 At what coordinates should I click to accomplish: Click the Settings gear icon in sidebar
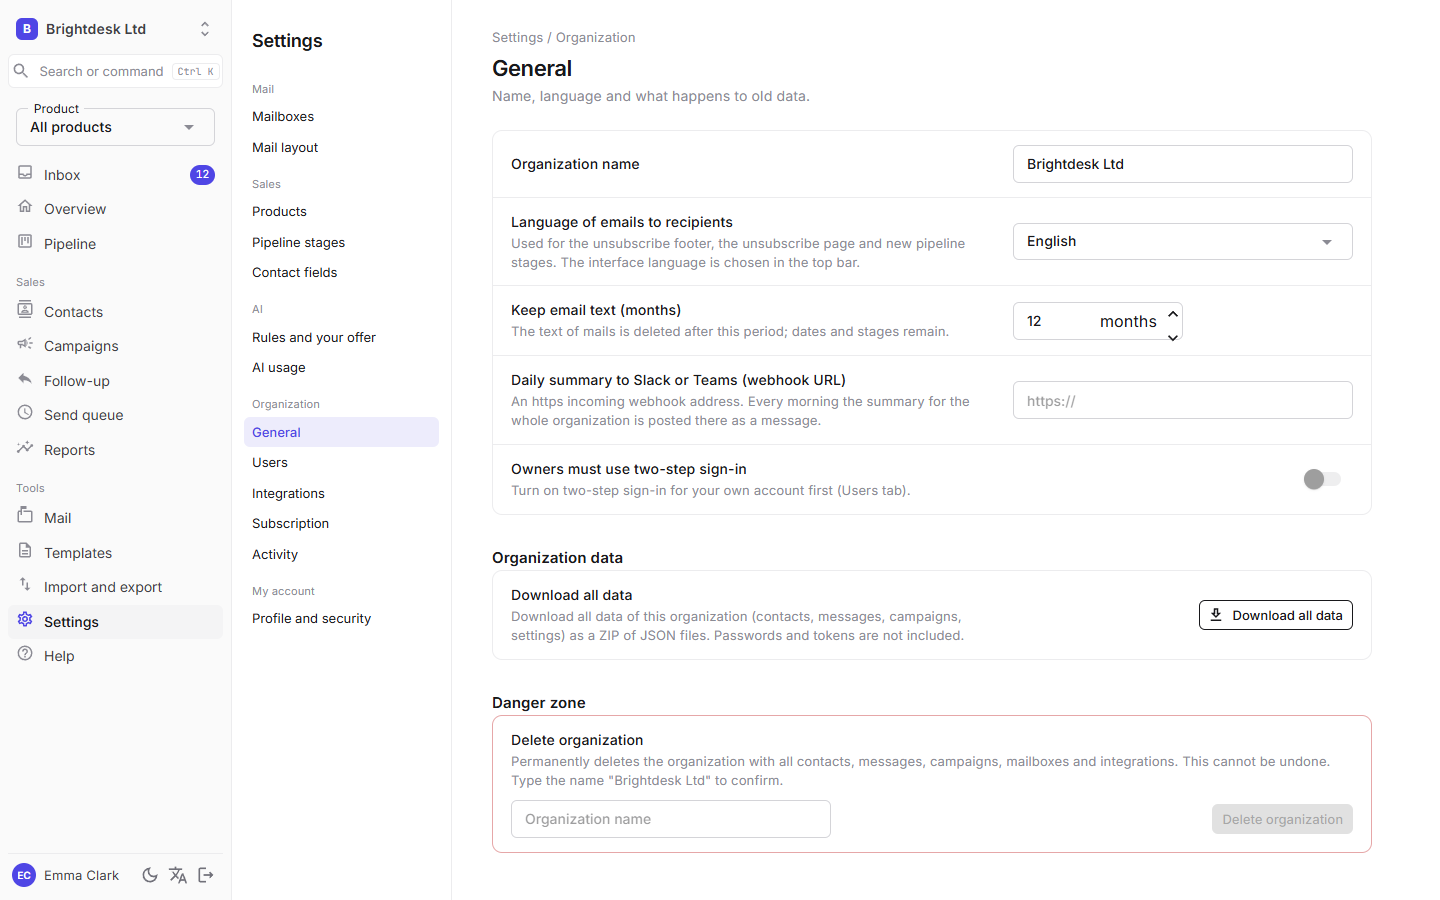(25, 621)
